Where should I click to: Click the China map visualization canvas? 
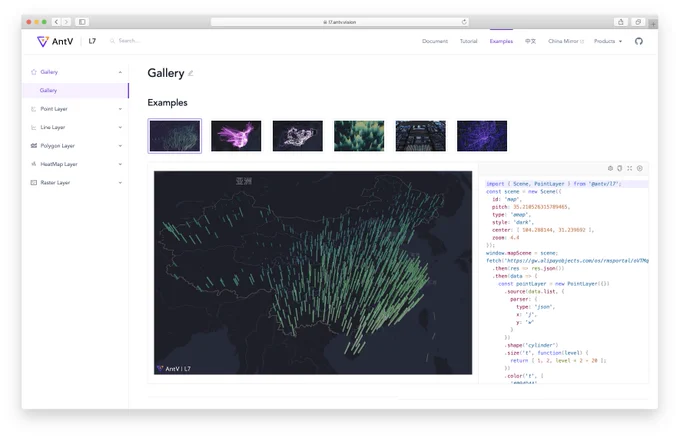[313, 272]
